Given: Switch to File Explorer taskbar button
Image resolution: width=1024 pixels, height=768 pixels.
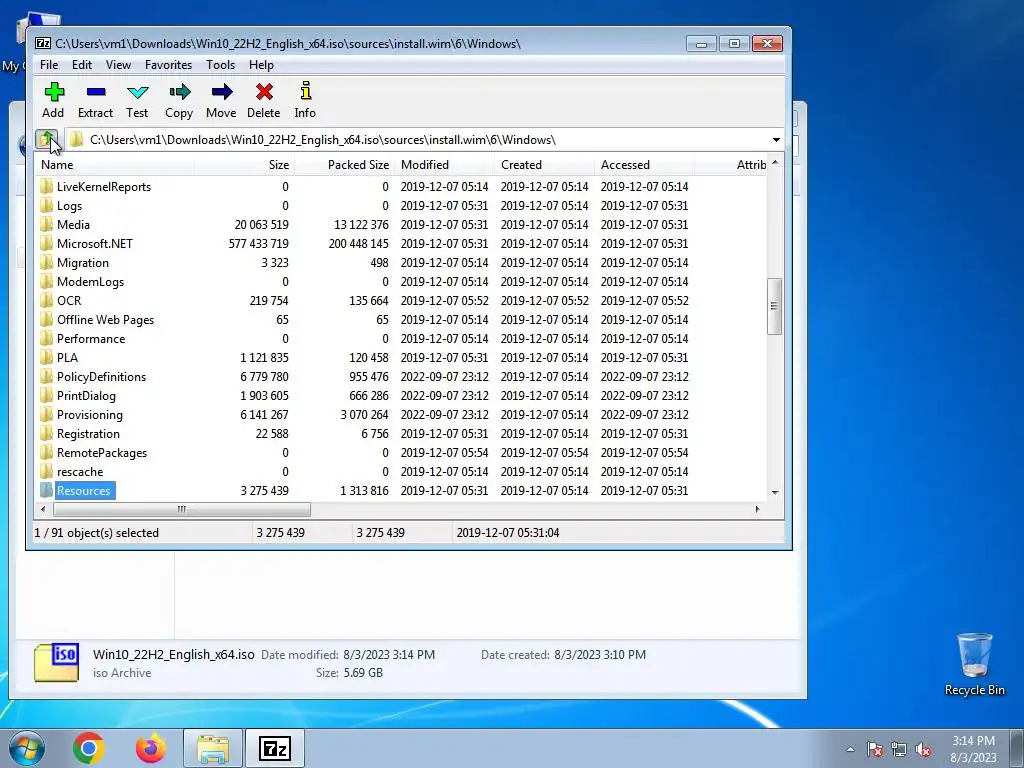Looking at the screenshot, I should coord(213,748).
